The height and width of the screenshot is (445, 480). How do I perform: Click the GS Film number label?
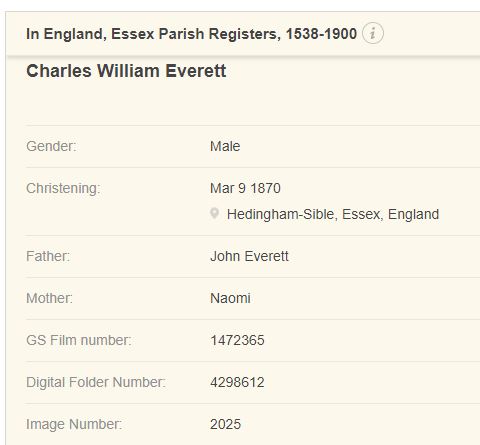[79, 340]
